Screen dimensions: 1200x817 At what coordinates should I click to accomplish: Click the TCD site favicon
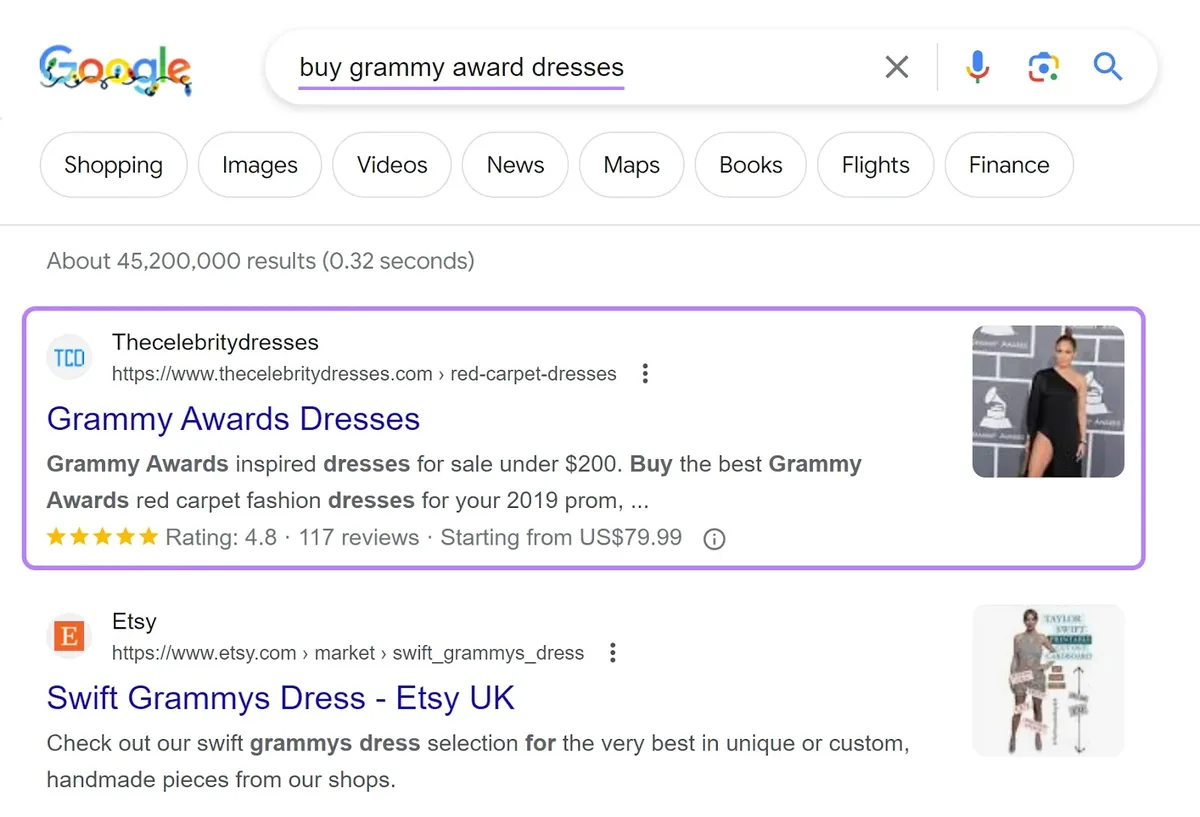(x=69, y=358)
